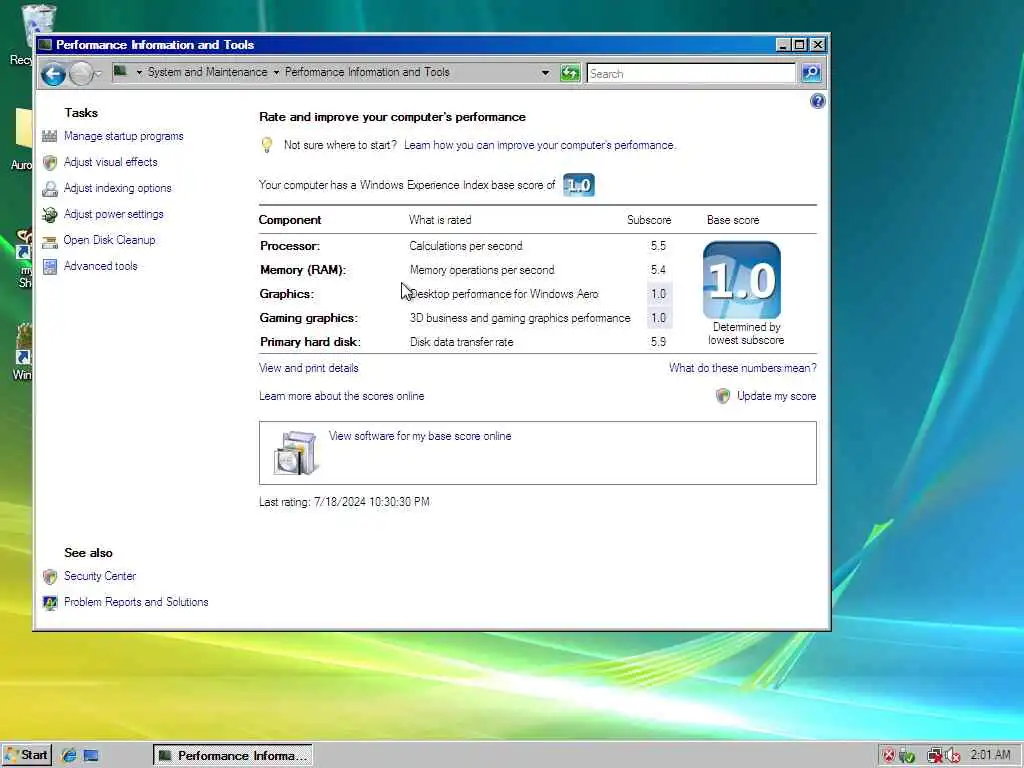Select Performance Information and Tools breadcrumb

click(367, 72)
